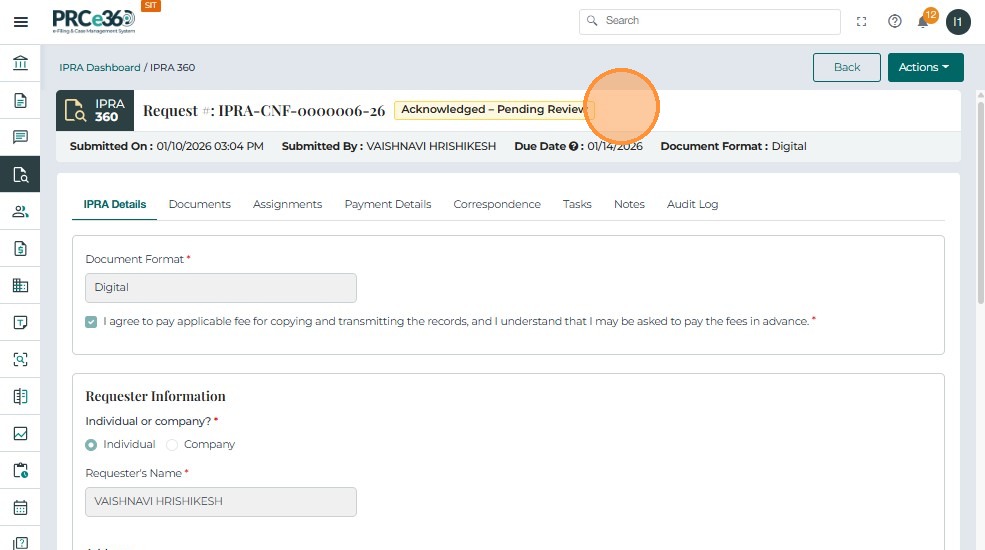Screen dimensions: 985x550
Task: Click the Document Format Digital field
Action: click(220, 288)
